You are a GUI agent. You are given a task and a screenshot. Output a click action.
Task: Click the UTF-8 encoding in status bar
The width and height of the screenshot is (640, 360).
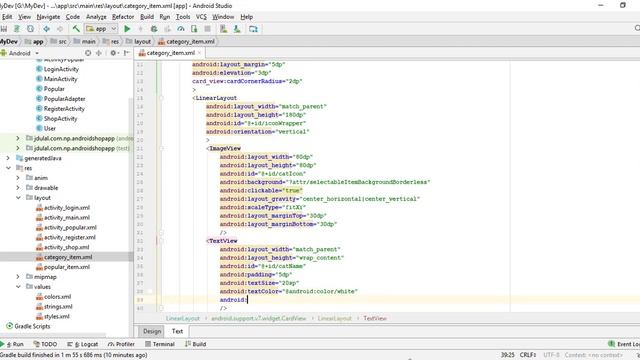coord(551,355)
